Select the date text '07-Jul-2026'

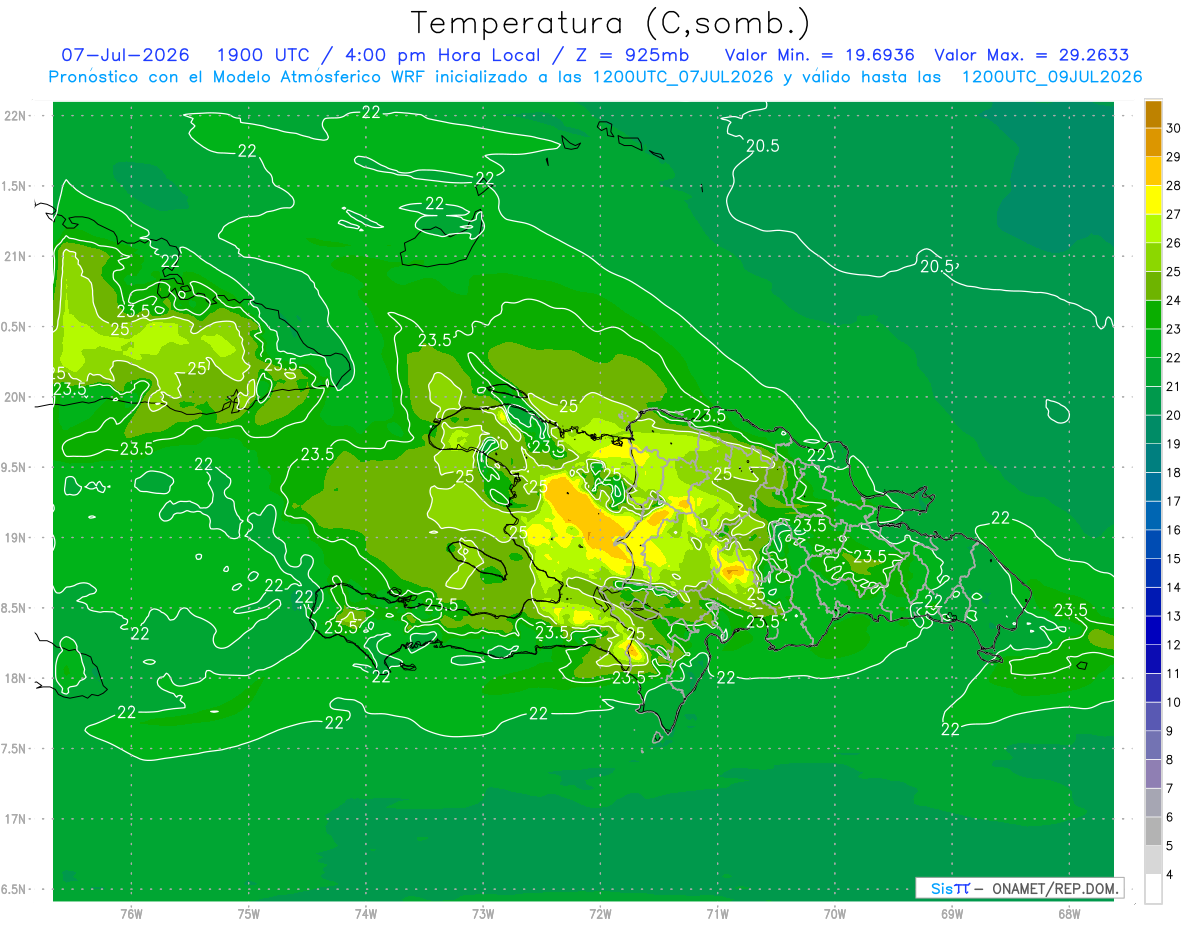125,55
